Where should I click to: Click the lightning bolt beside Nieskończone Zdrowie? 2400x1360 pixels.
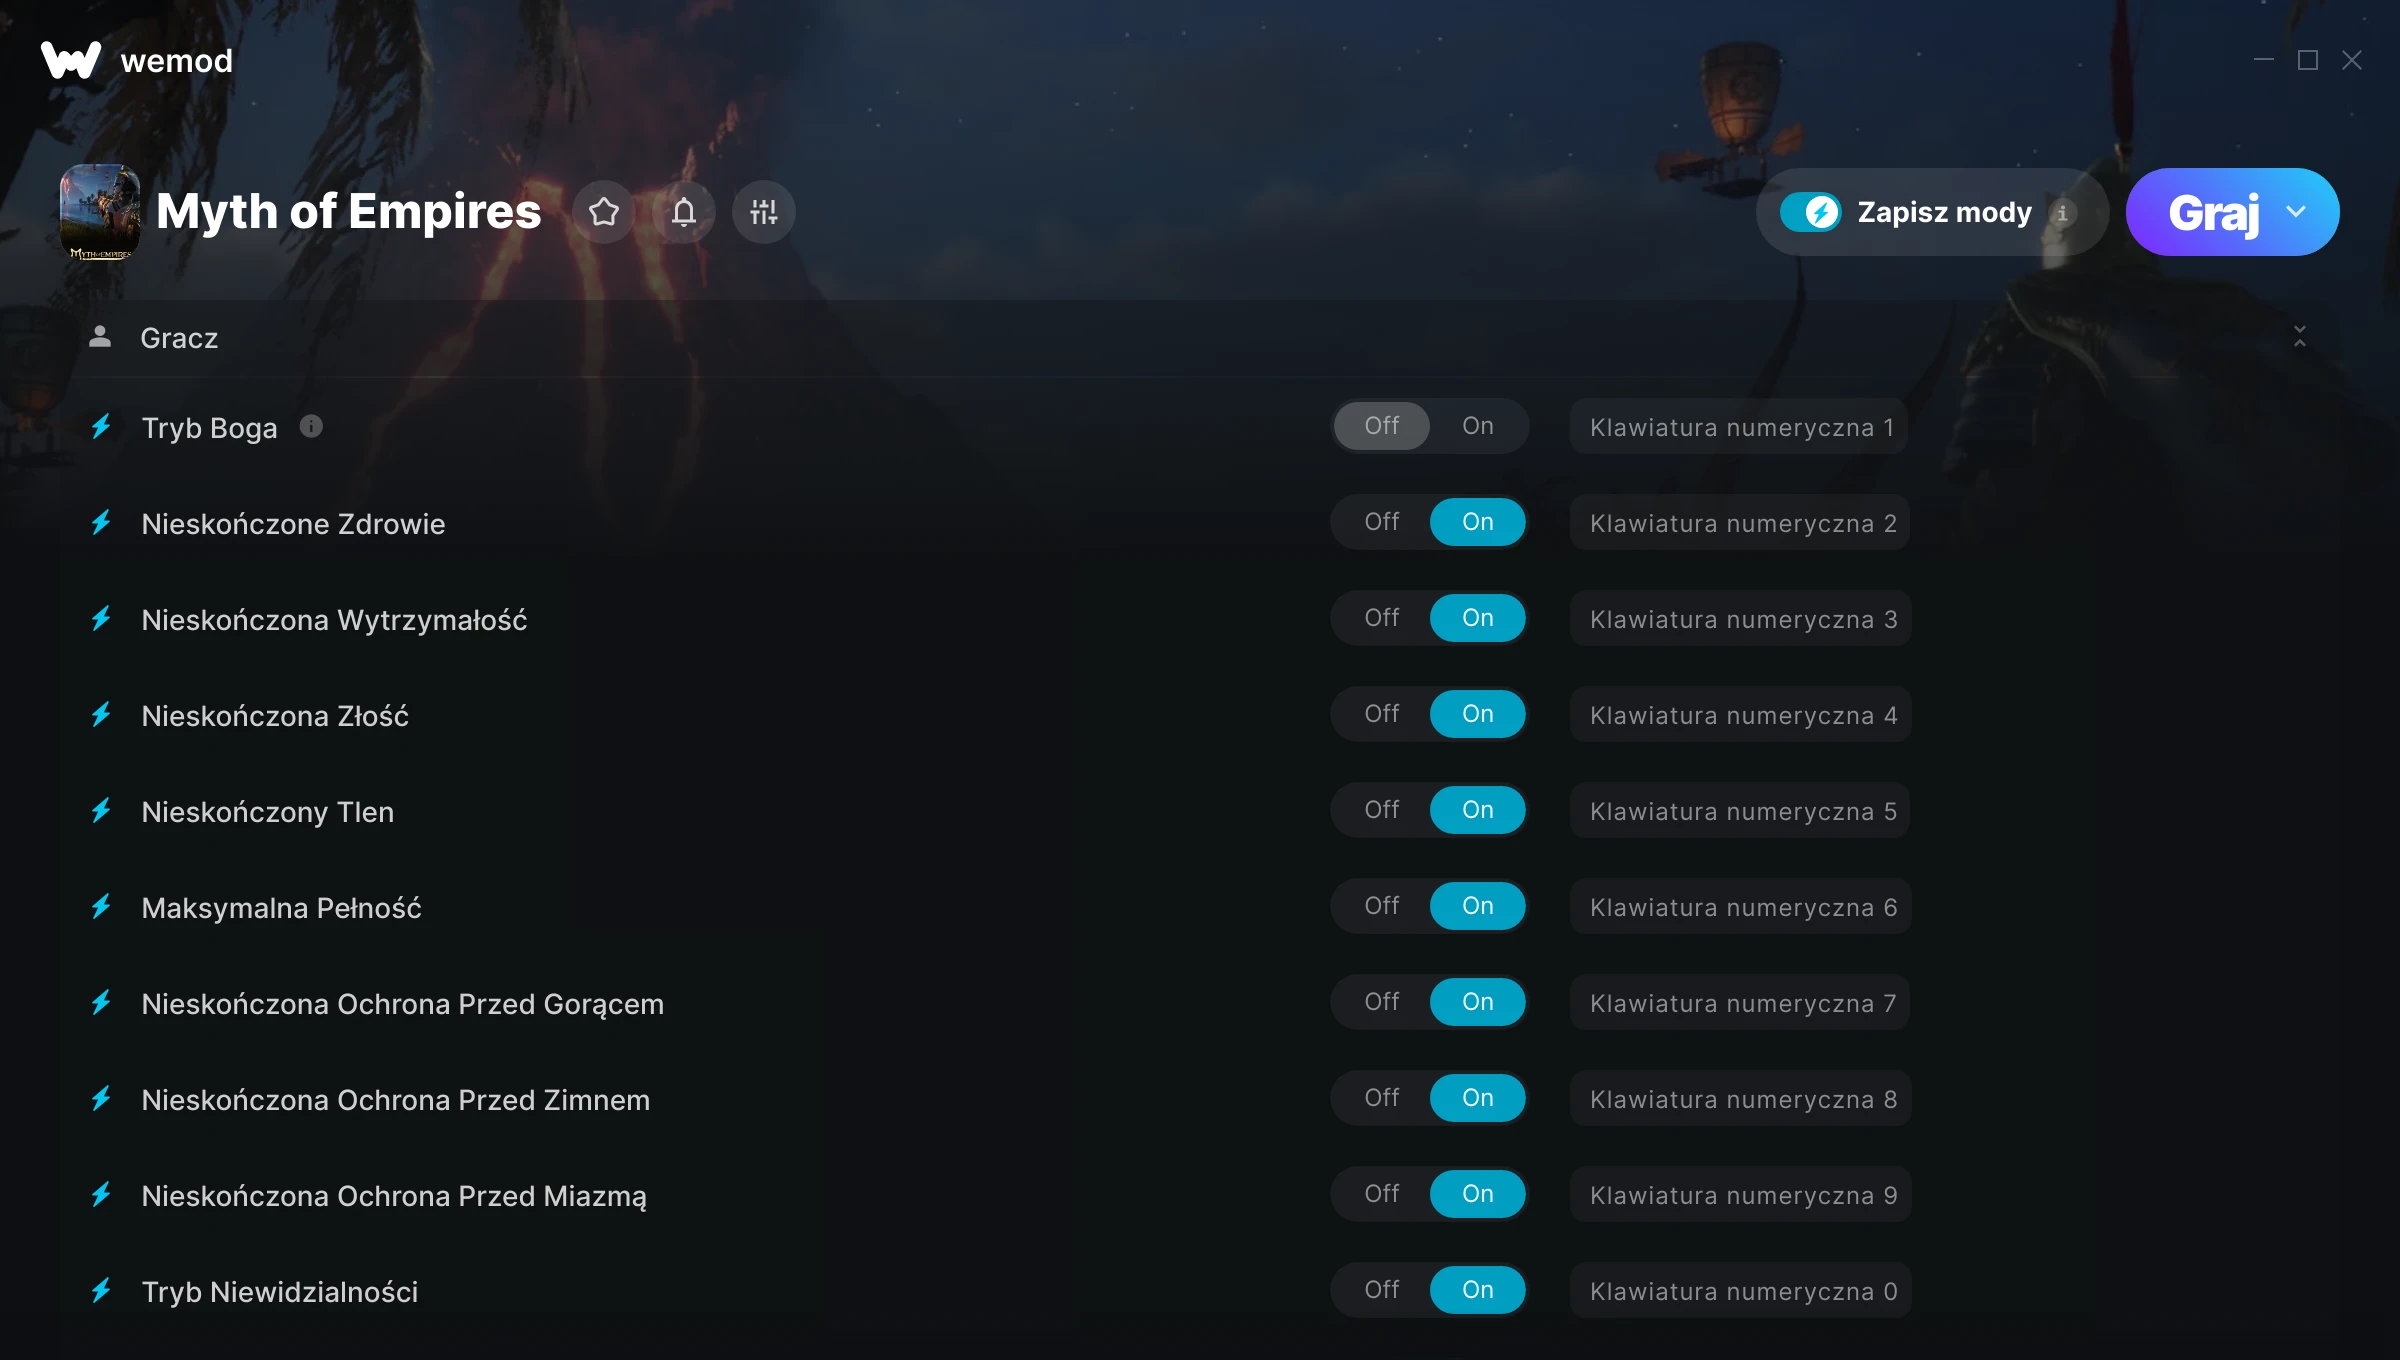pos(101,523)
